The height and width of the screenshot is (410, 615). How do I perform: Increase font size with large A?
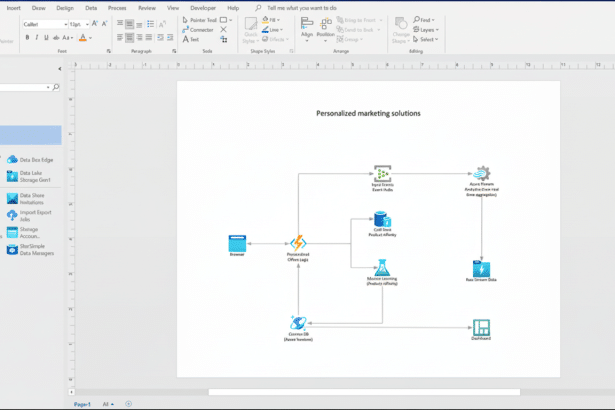(95, 24)
